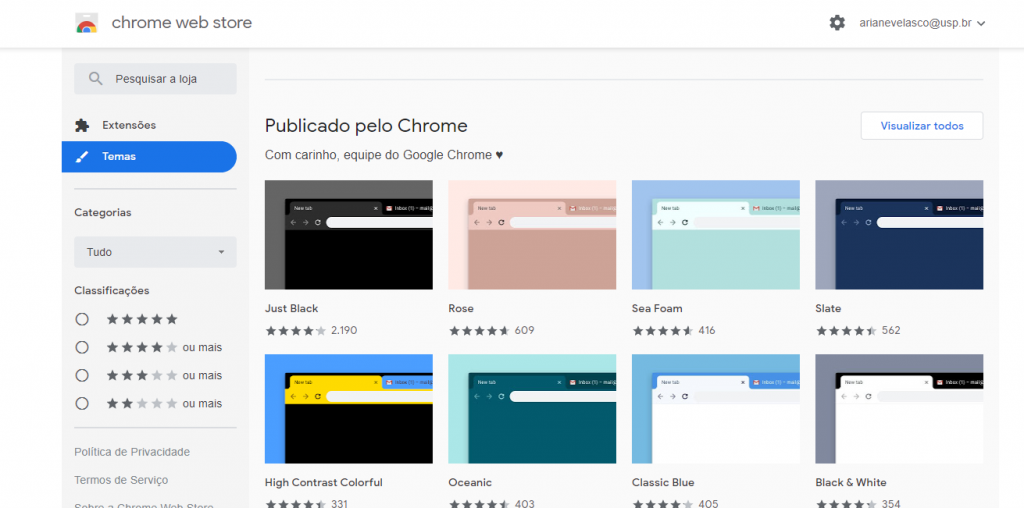
Task: Select four stars ou mais radio button
Action: pyautogui.click(x=82, y=347)
